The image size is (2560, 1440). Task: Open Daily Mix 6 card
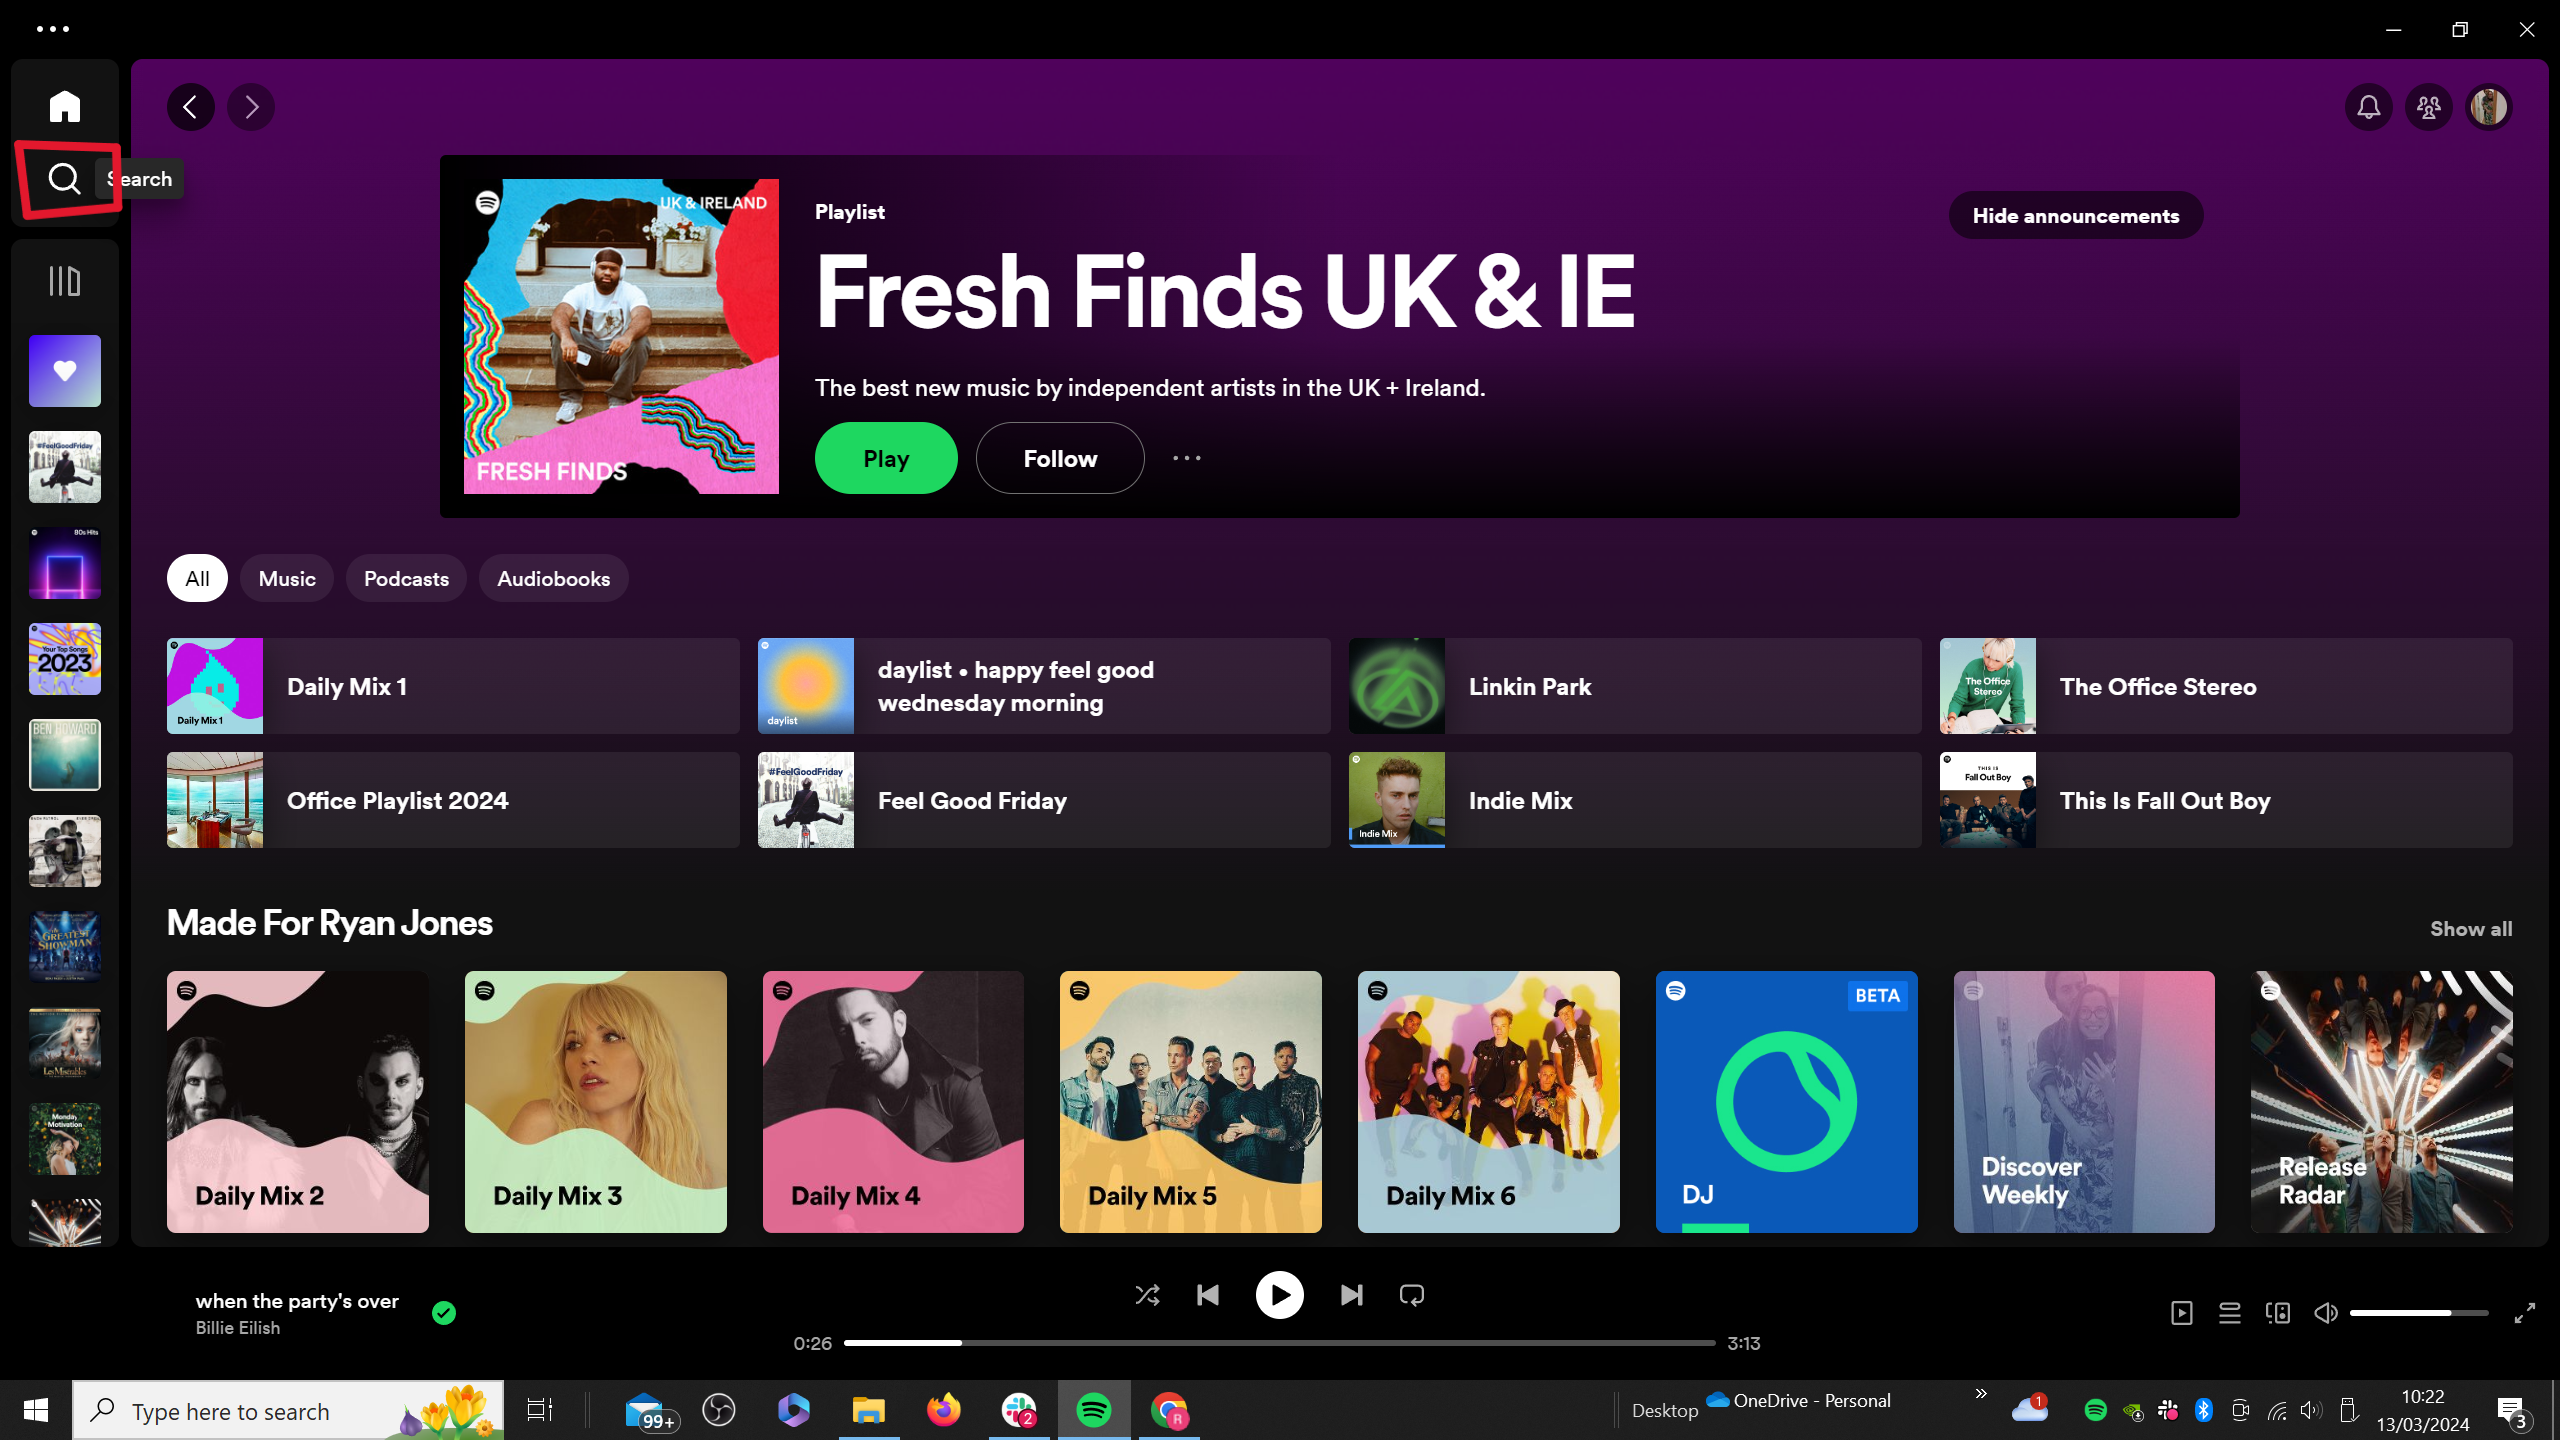click(1489, 1102)
